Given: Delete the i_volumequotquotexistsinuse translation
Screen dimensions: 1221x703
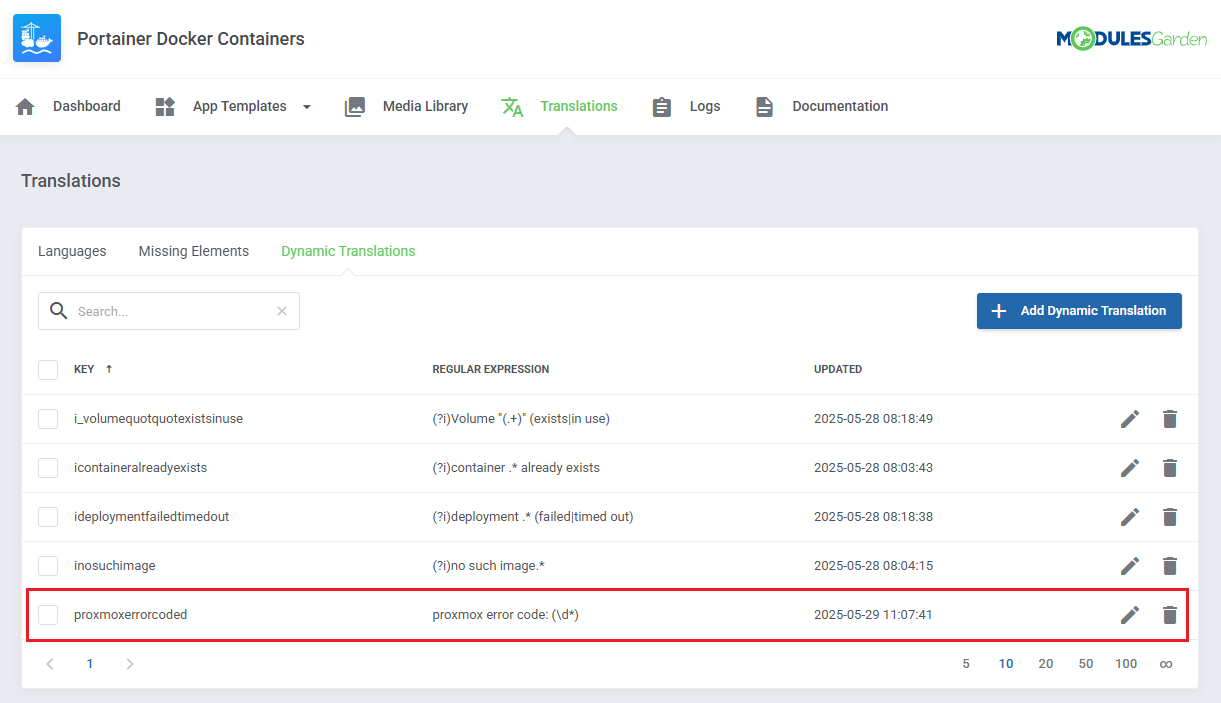Looking at the screenshot, I should [x=1170, y=419].
